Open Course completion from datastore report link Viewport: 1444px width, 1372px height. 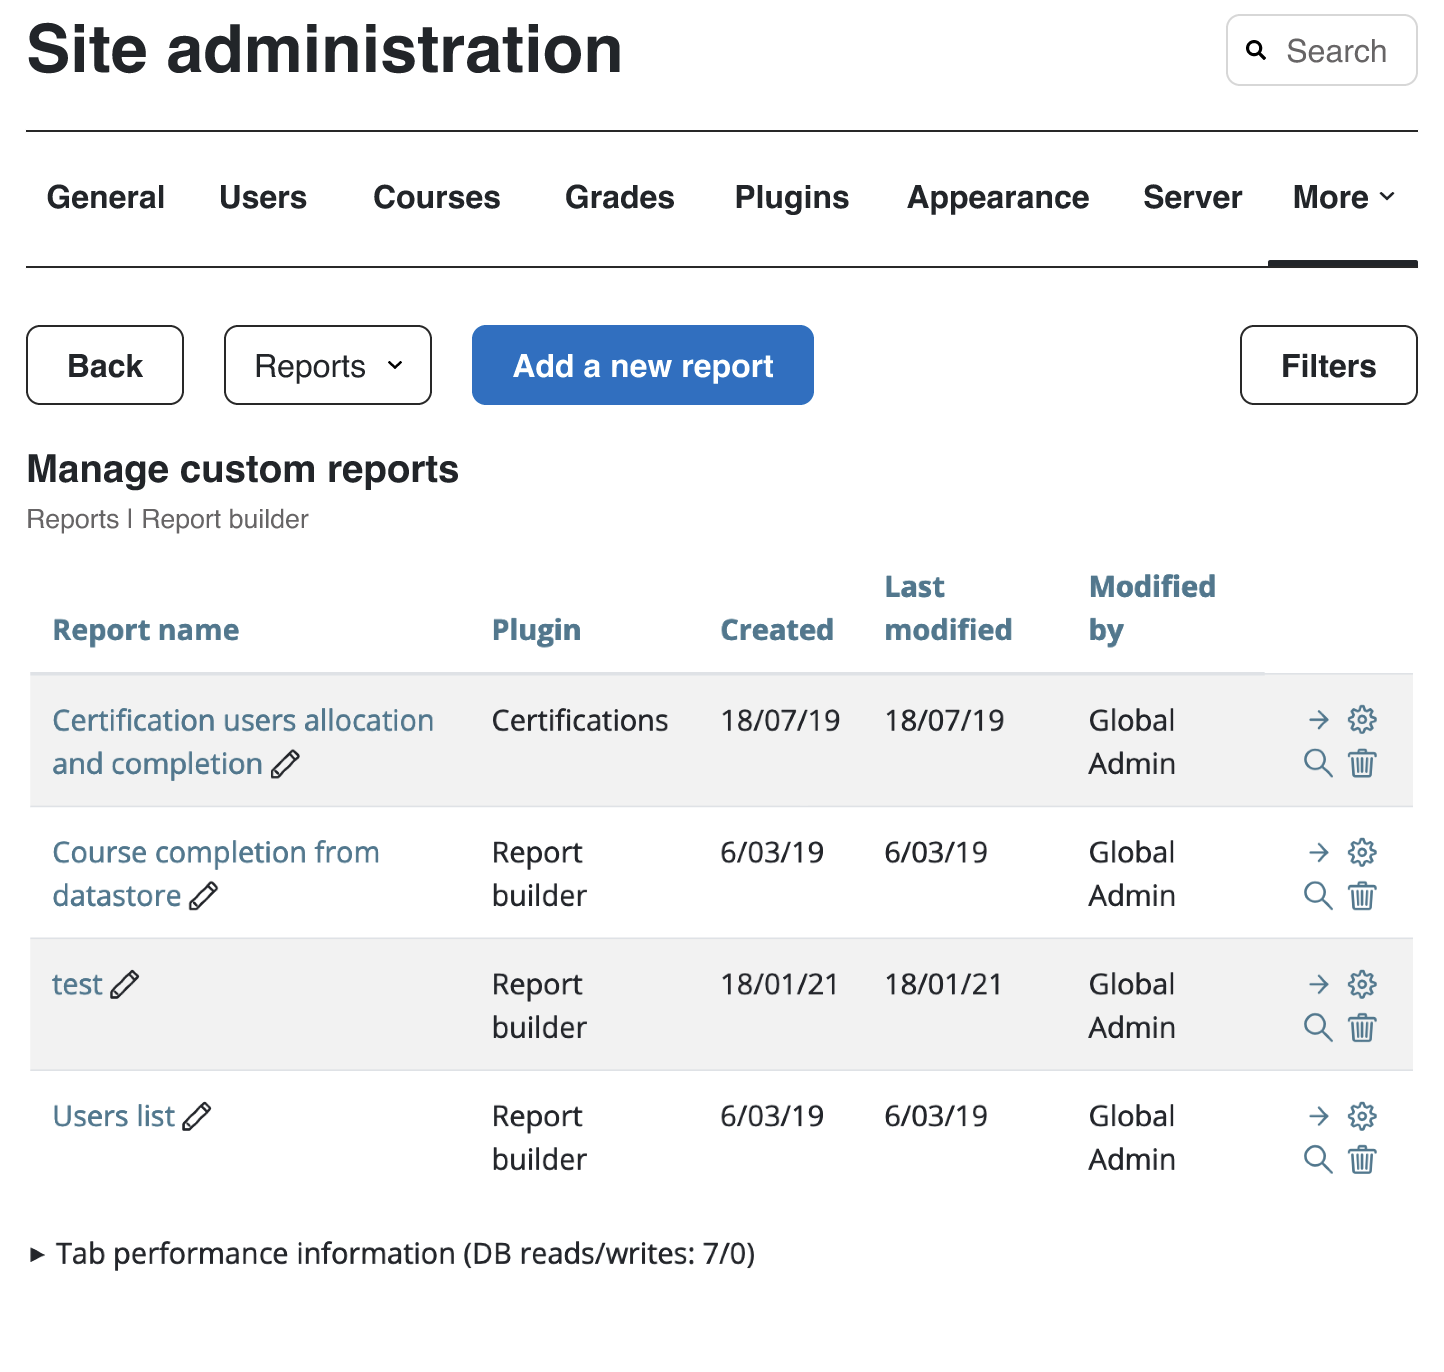coord(216,874)
